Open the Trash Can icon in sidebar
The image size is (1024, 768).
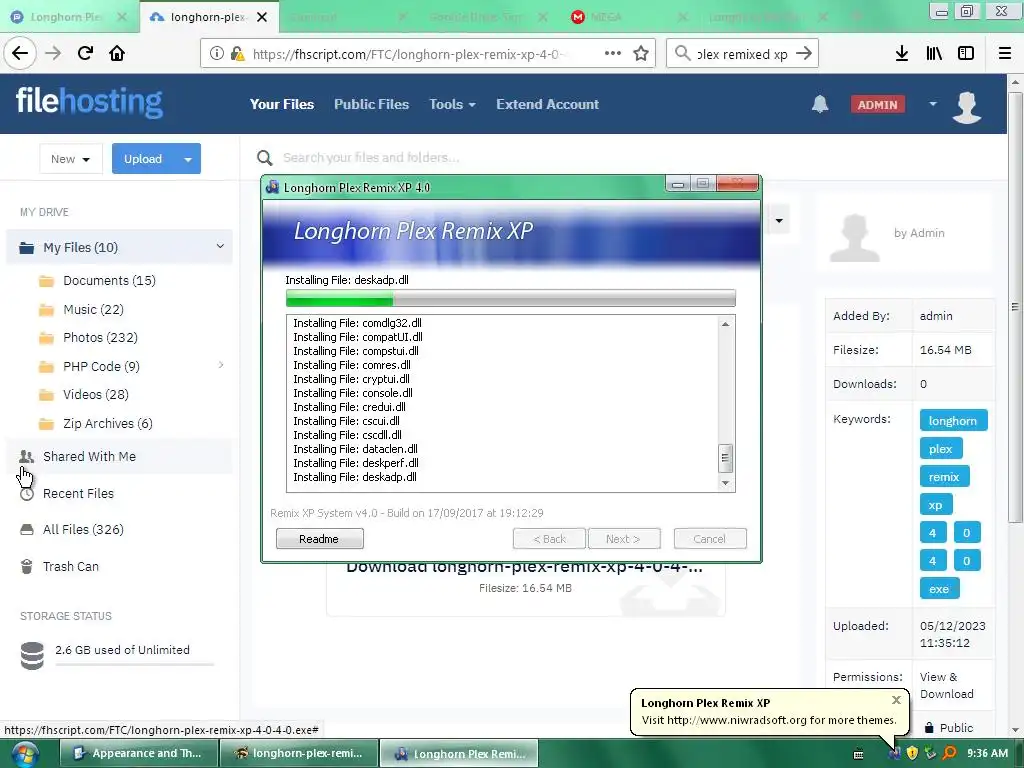click(x=26, y=566)
